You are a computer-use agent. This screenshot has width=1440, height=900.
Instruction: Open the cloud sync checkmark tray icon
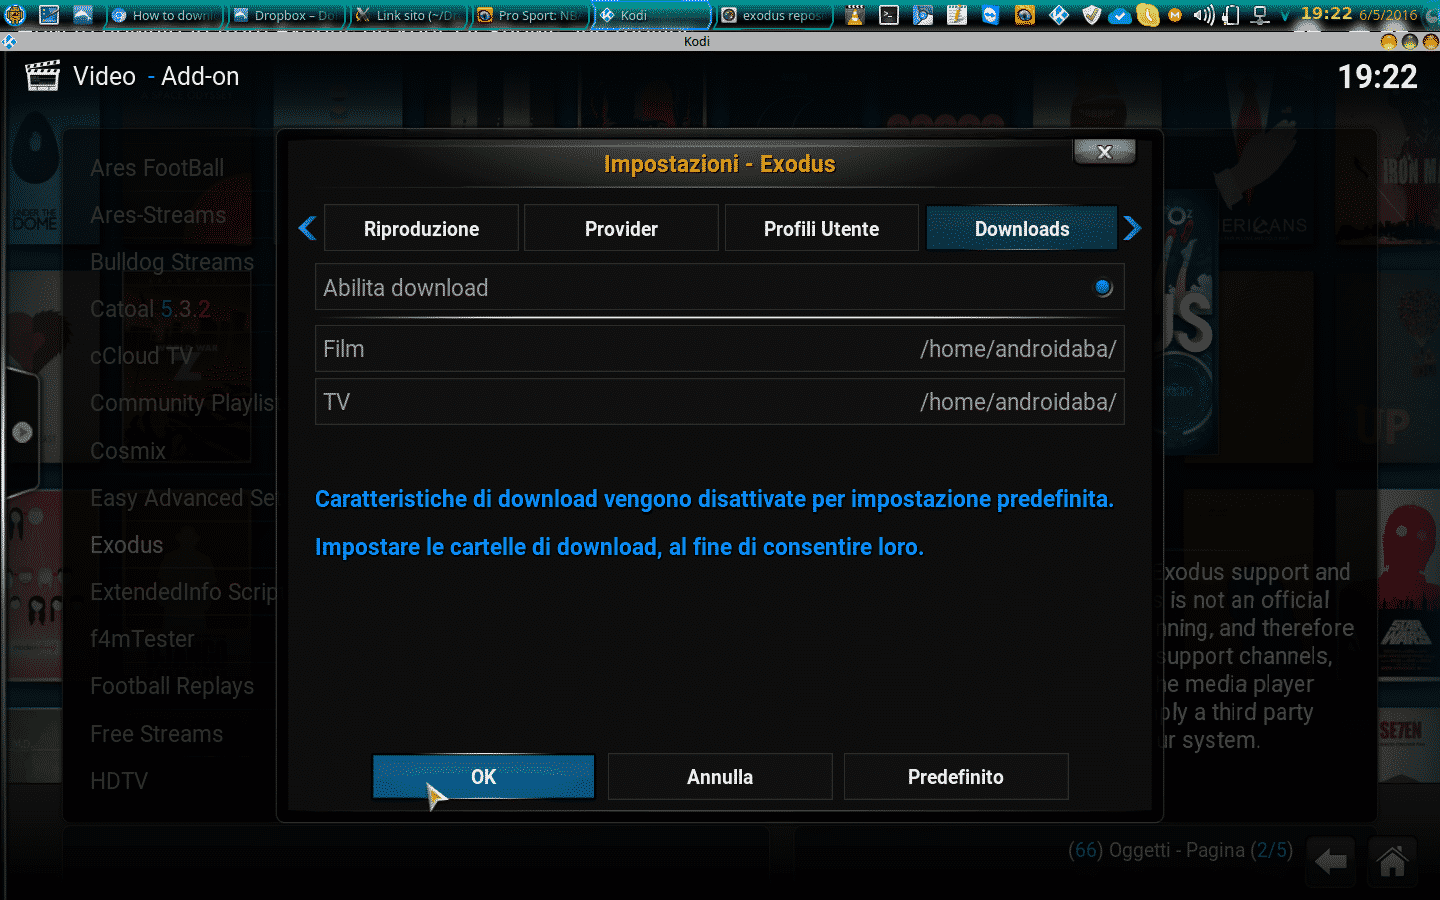point(1120,15)
